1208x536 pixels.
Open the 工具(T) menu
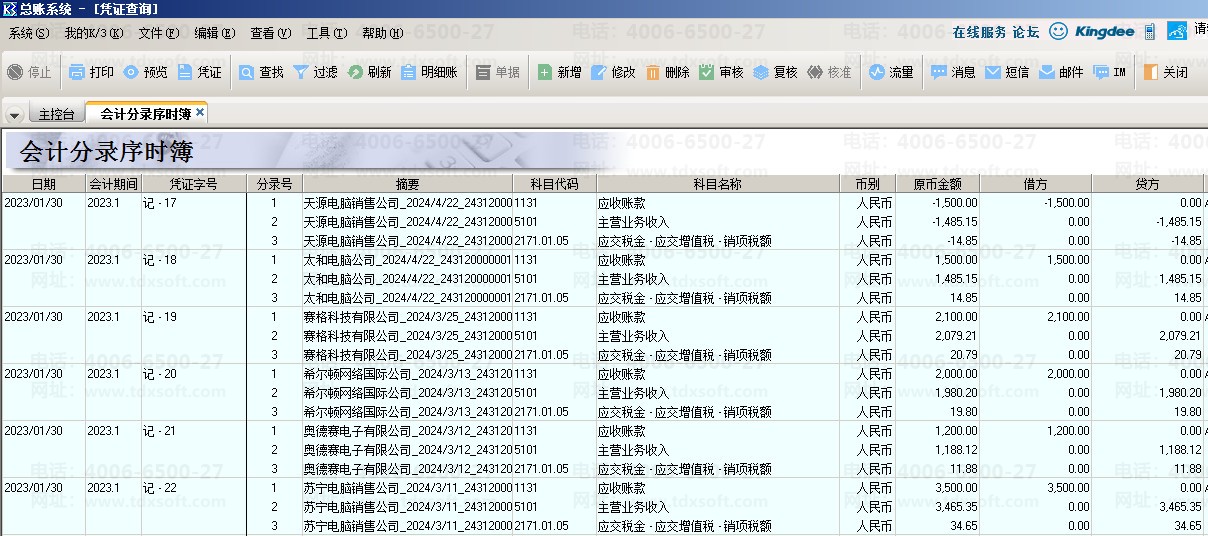327,33
